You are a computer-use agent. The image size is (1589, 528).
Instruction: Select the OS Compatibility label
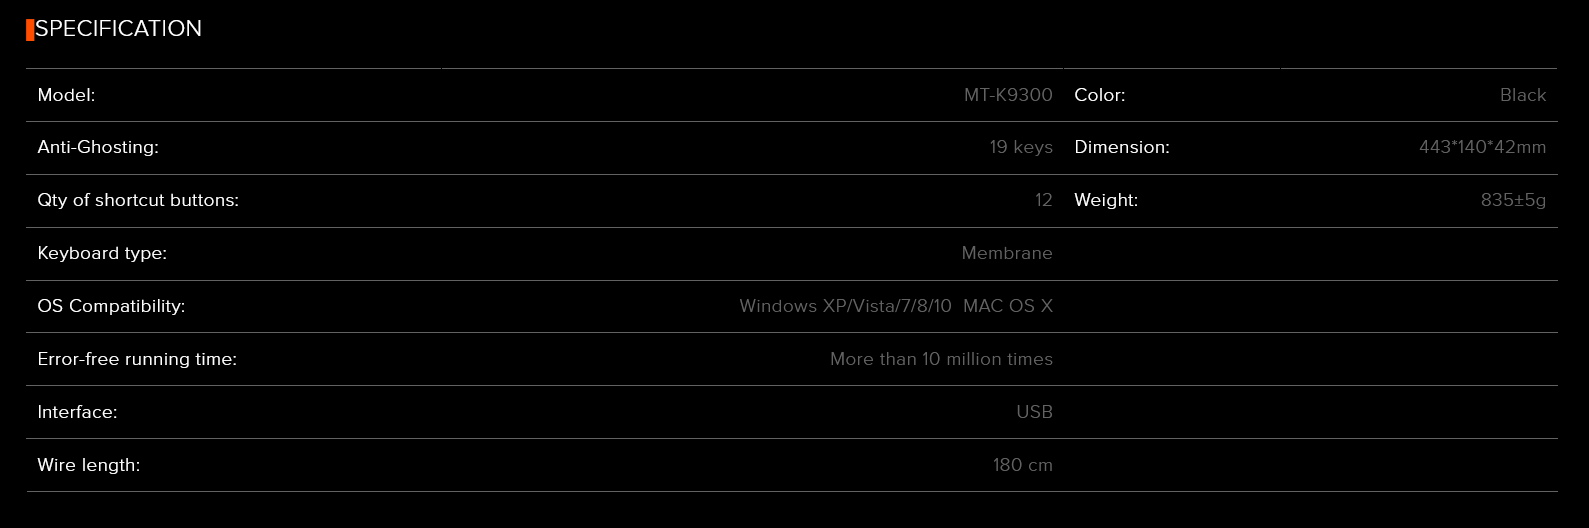click(111, 306)
